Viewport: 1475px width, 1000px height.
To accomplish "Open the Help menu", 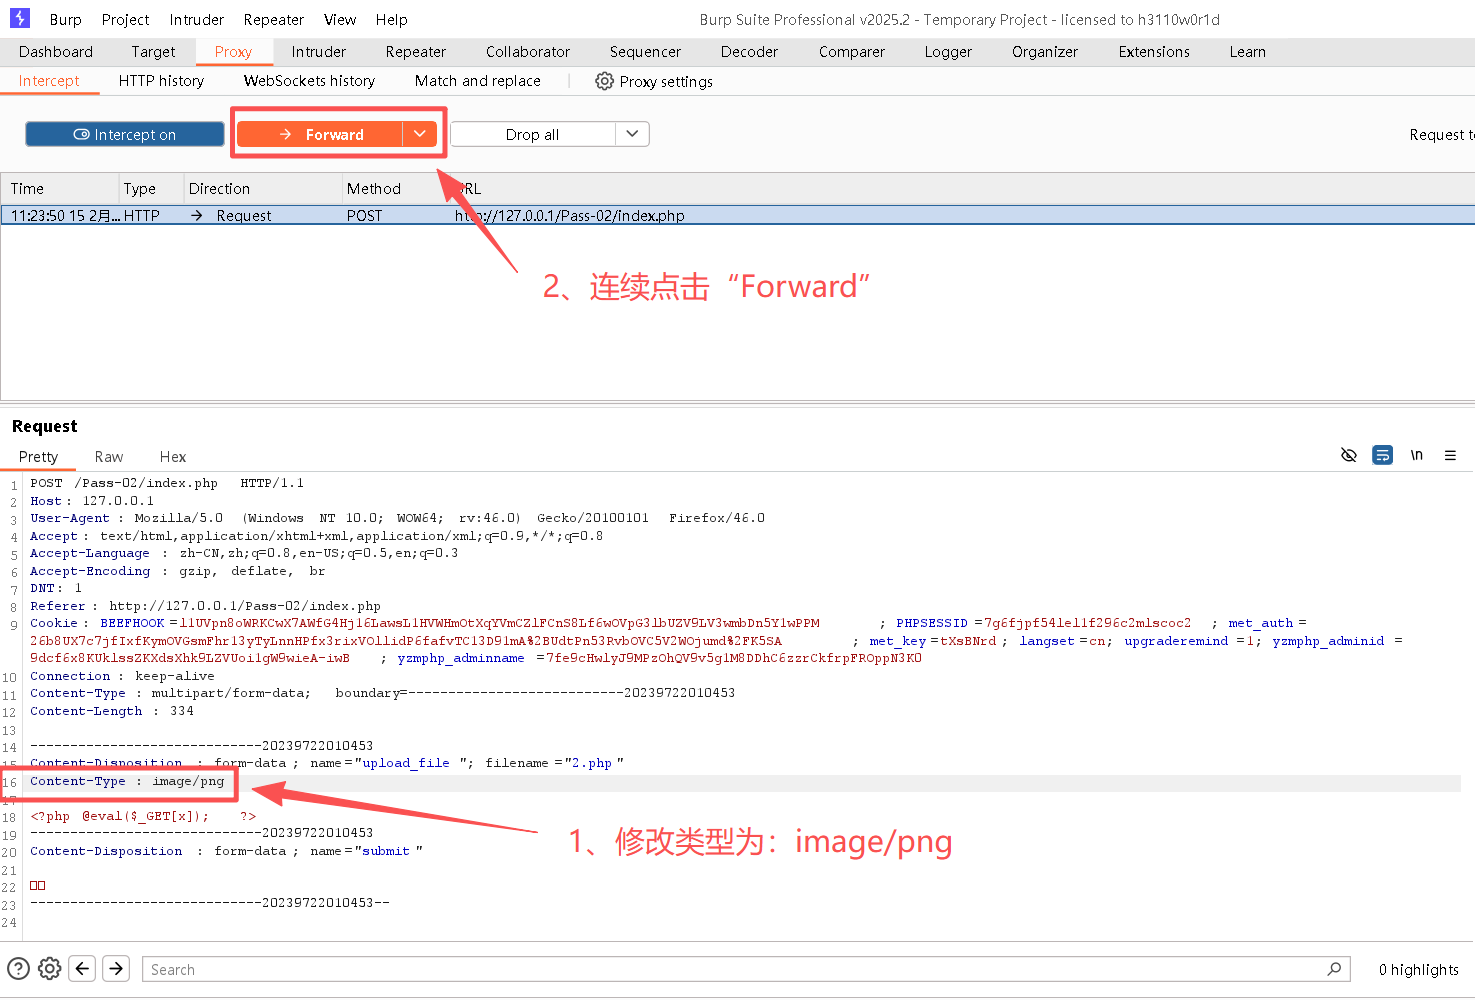I will tap(391, 19).
